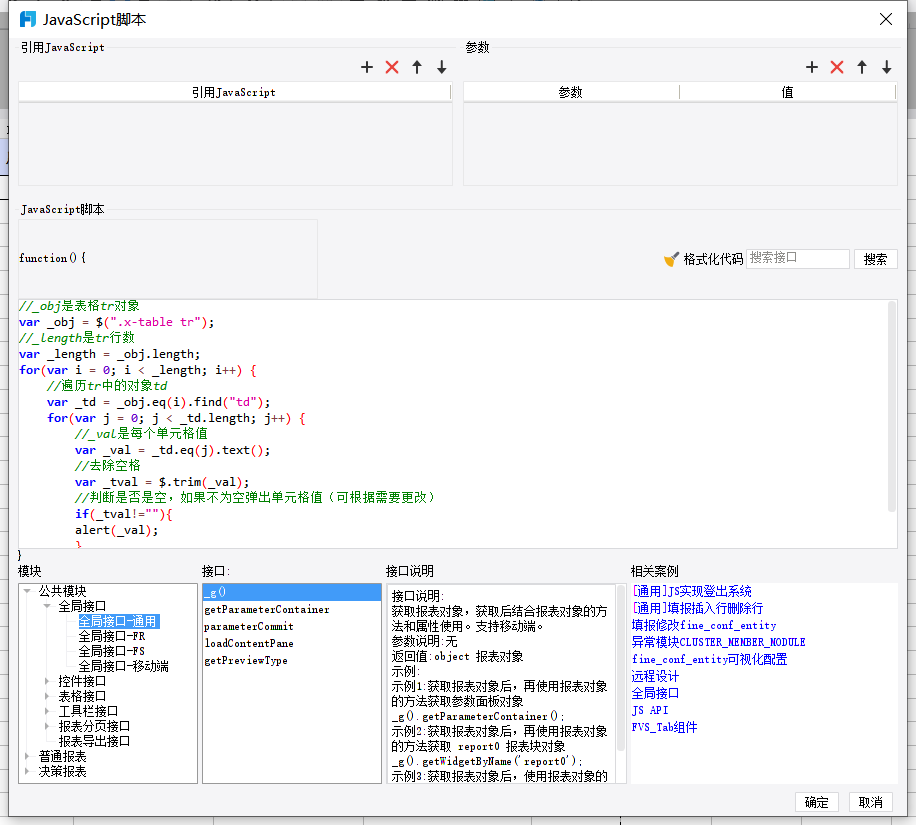Select 全局接口-通用 in module tree
This screenshot has width=916, height=825.
(118, 621)
